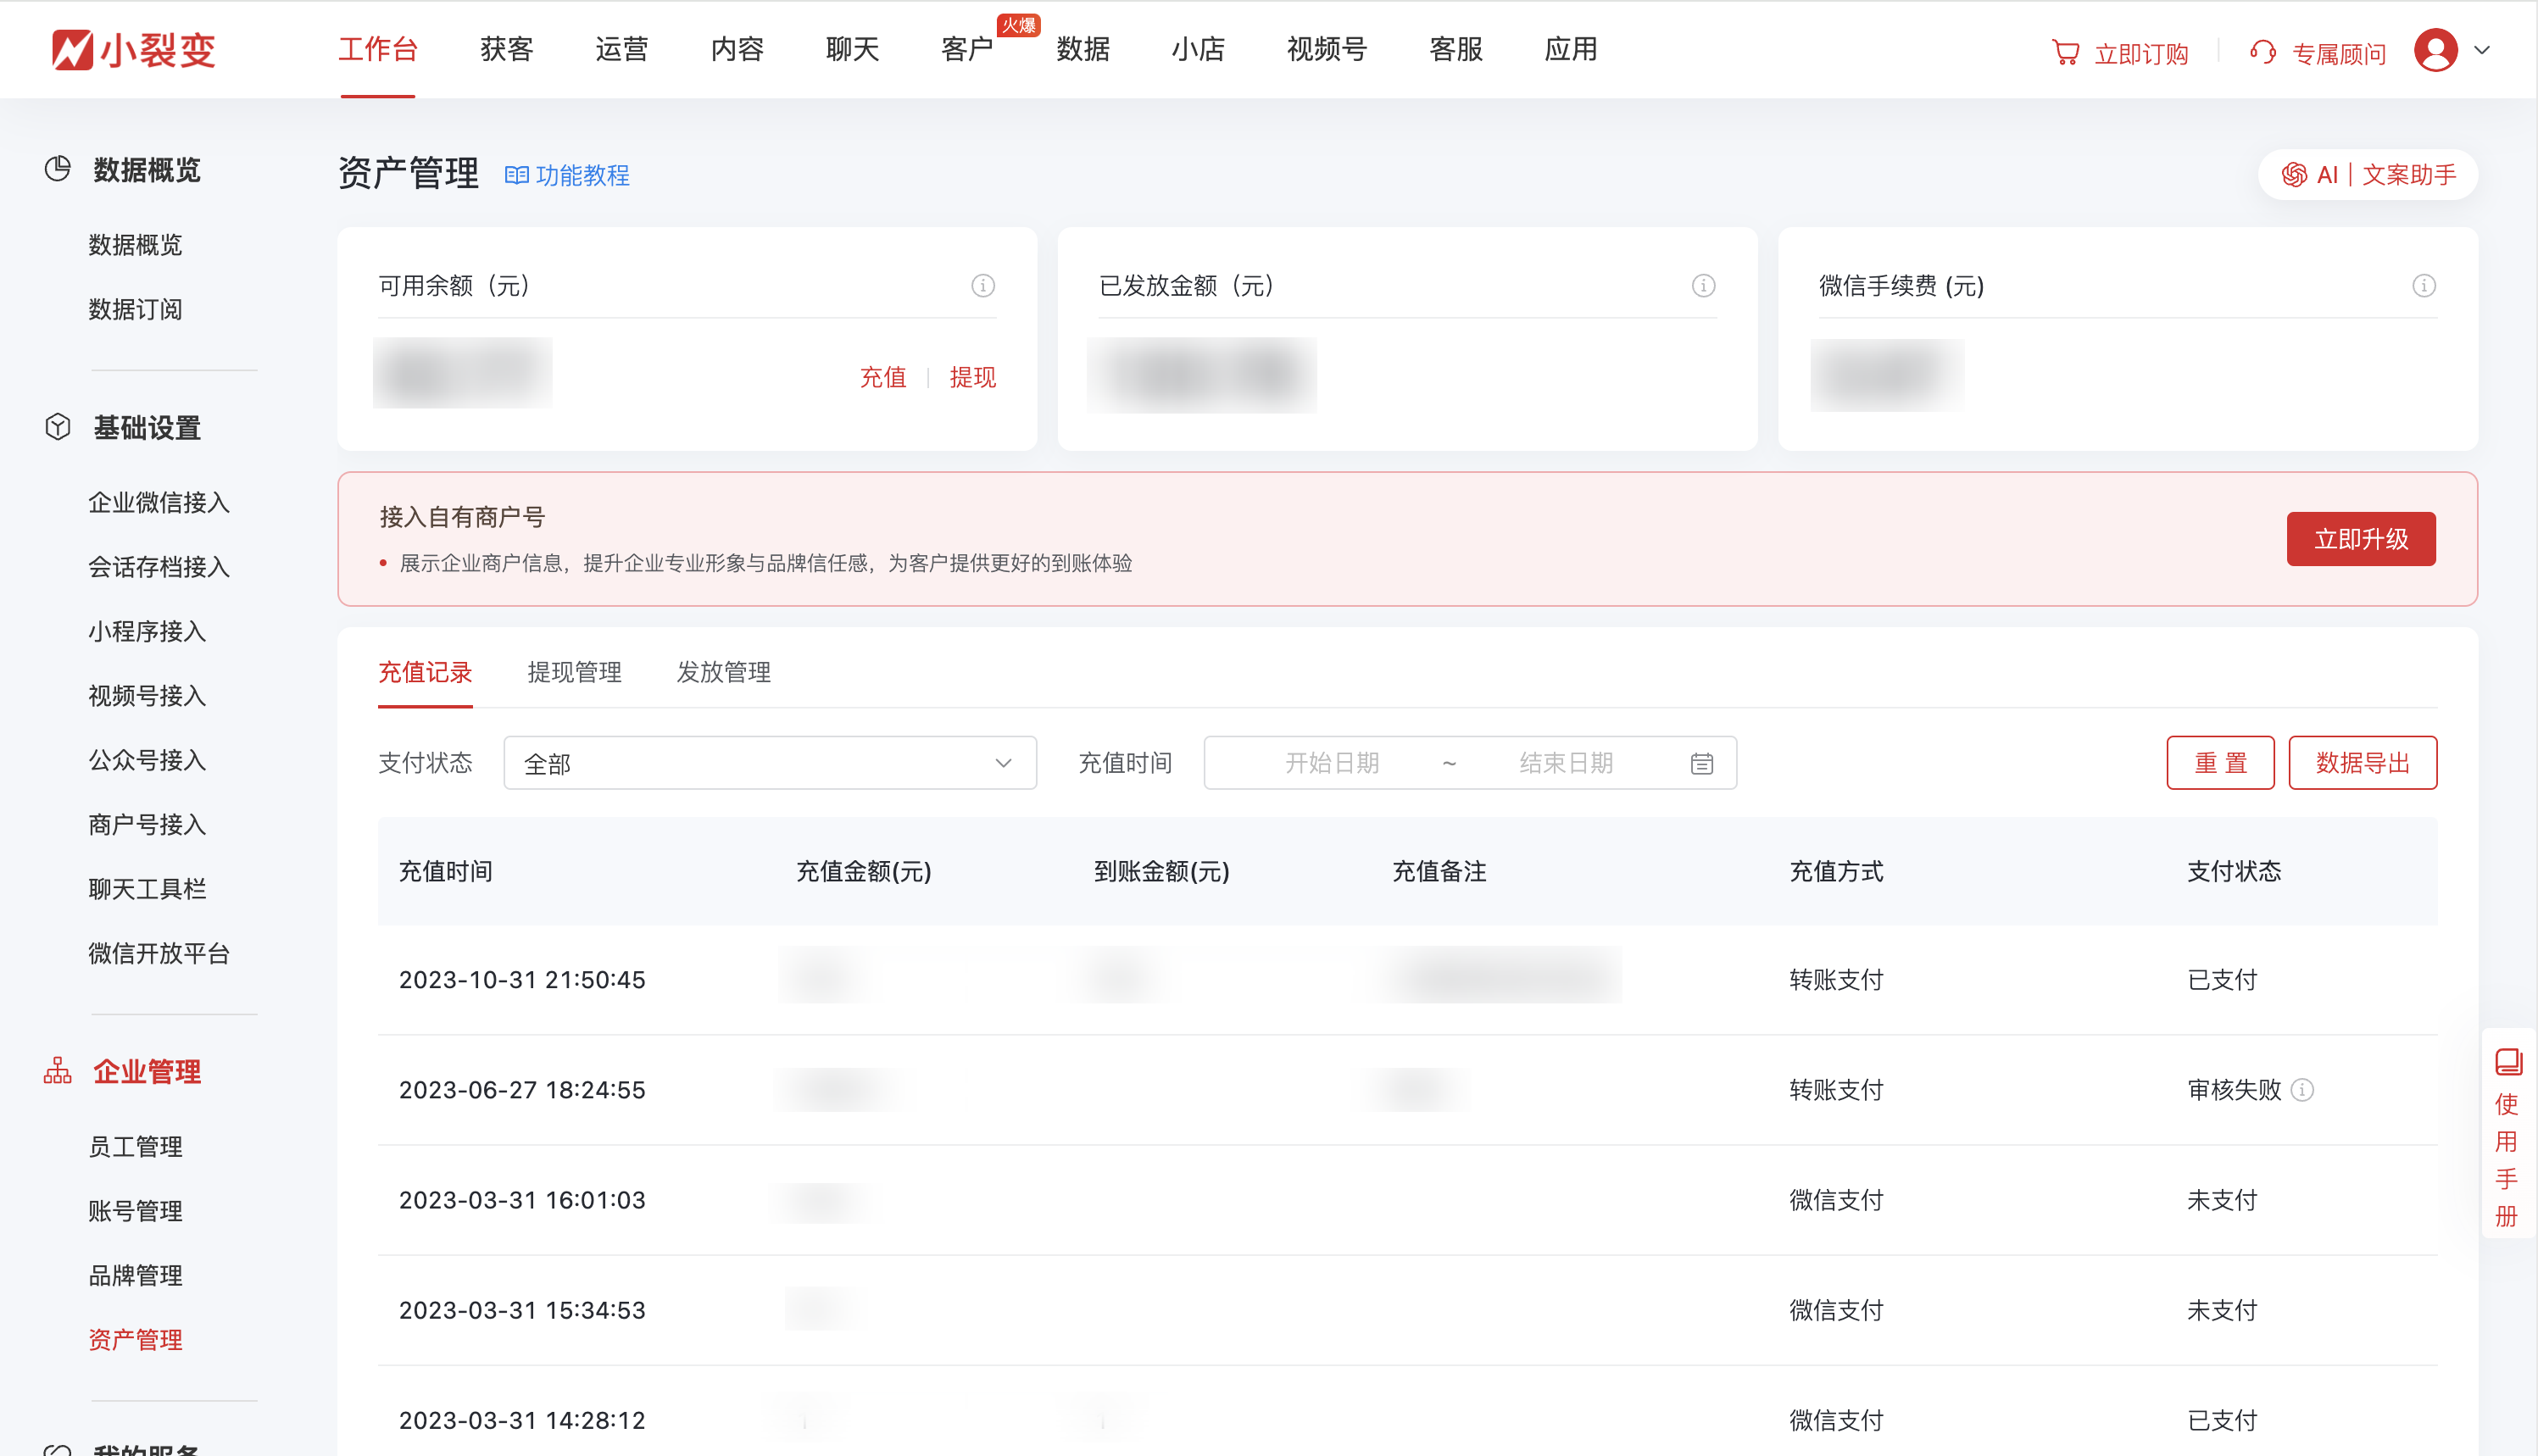Viewport: 2538px width, 1456px height.
Task: Click the 开始日期 input field
Action: point(1332,764)
